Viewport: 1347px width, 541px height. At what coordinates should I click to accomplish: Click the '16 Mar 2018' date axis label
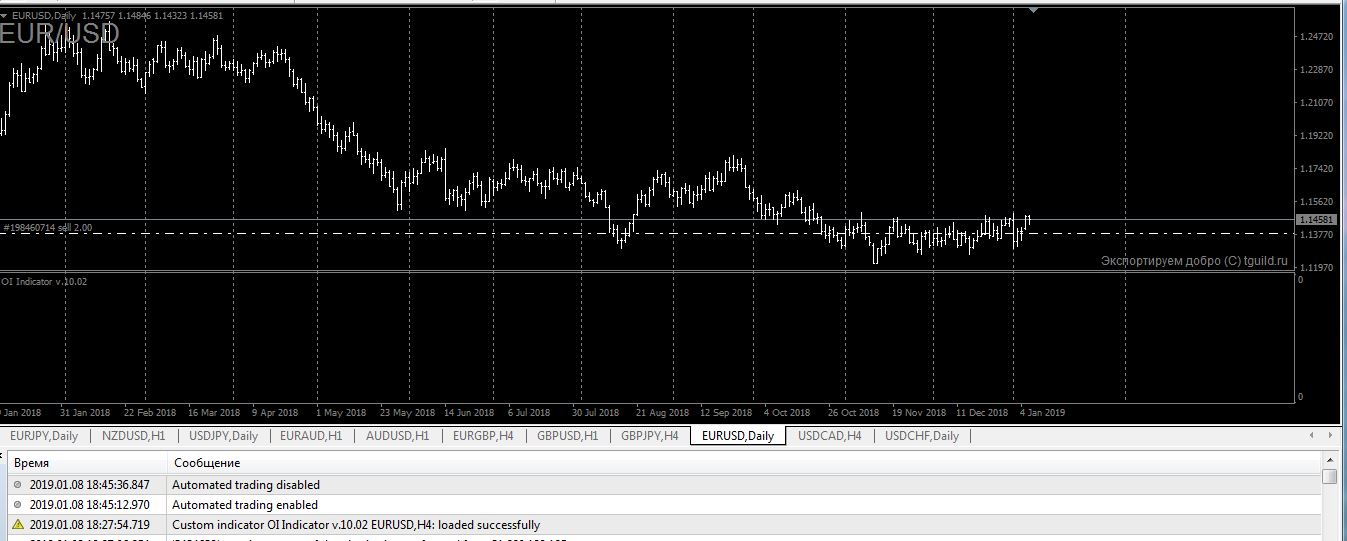pos(214,412)
